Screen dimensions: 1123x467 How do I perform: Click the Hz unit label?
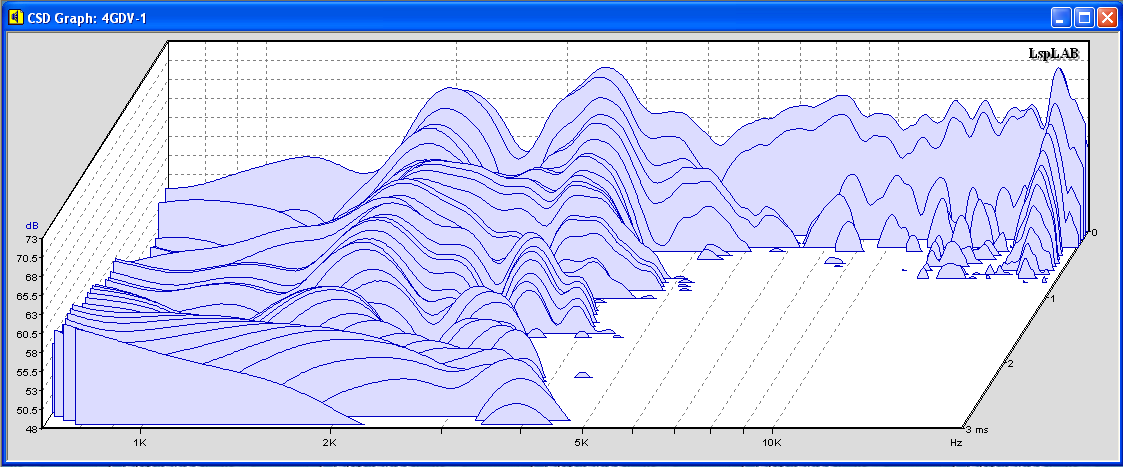955,443
